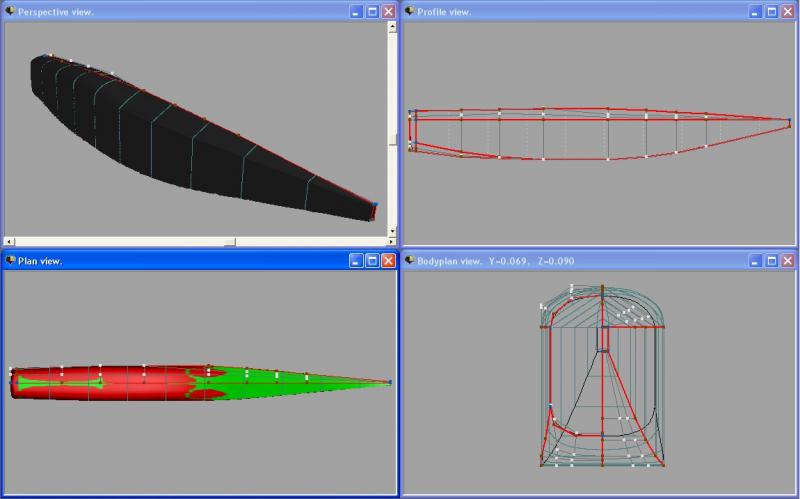800x499 pixels.
Task: Click the Plan view window icon
Action: coord(11,261)
